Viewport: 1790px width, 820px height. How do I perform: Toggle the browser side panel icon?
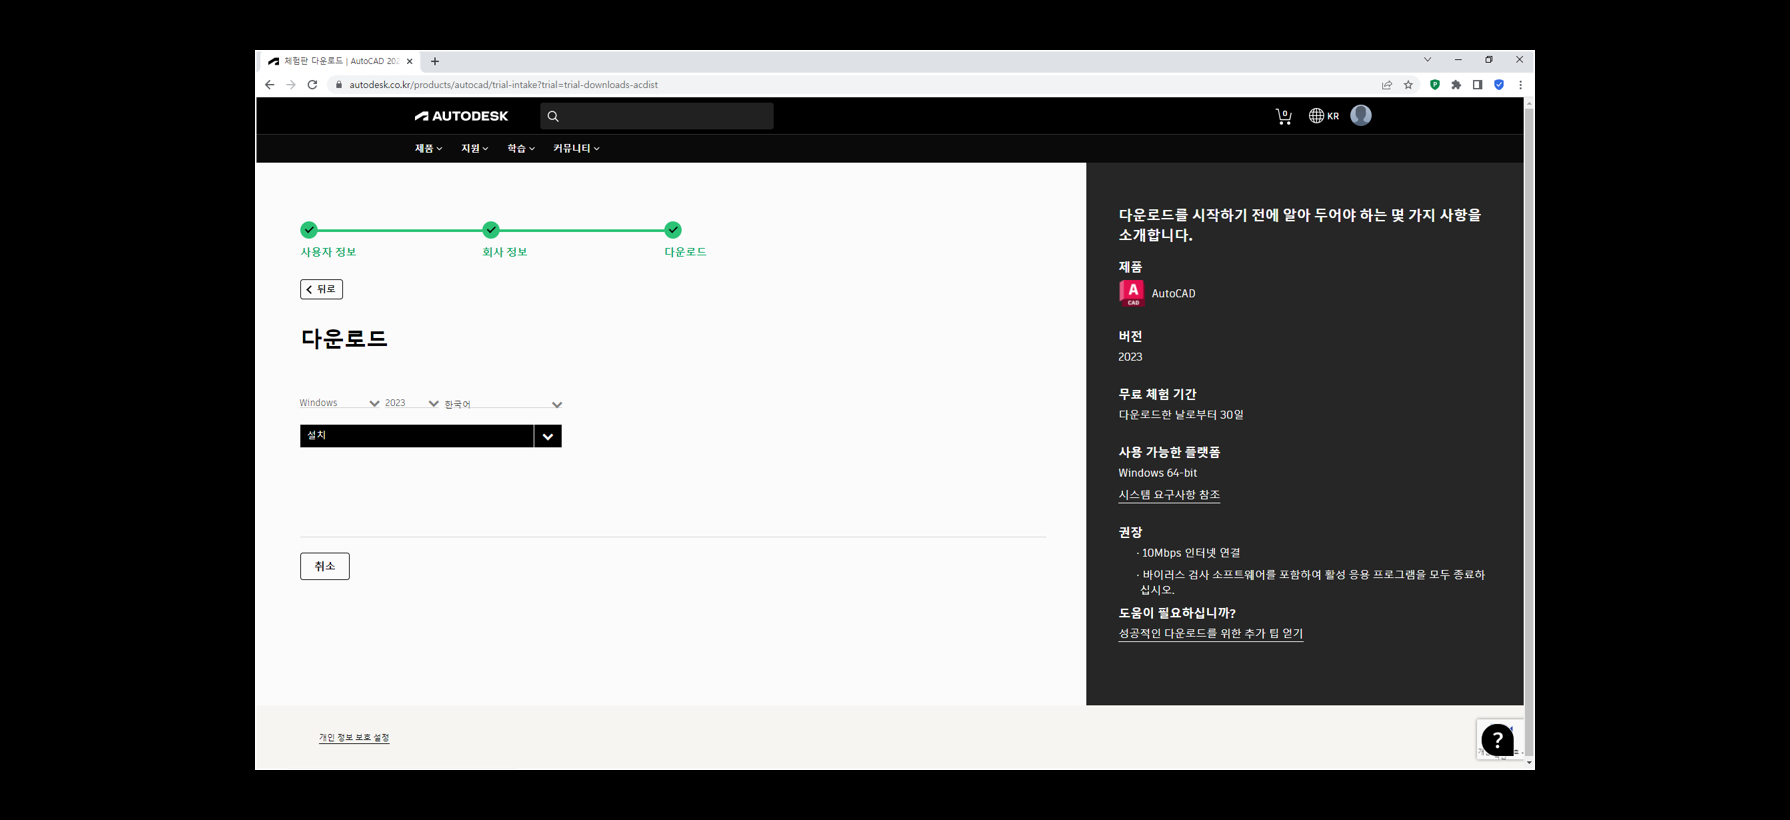1477,85
